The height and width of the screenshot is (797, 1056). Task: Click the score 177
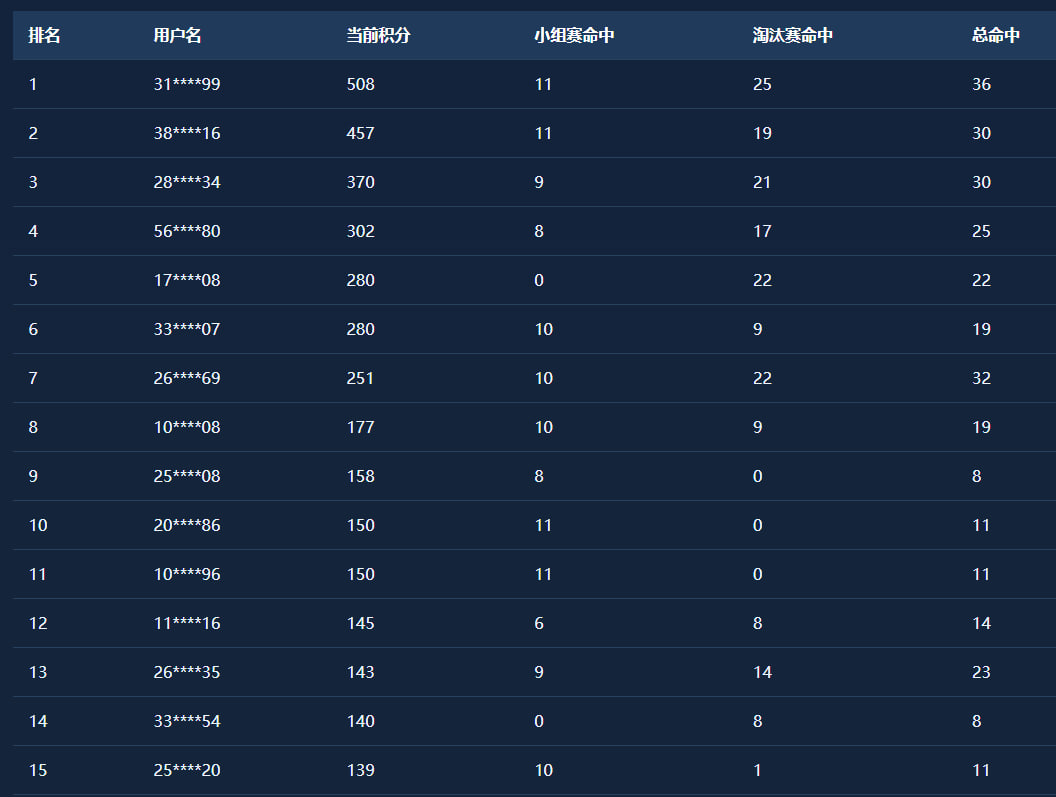(x=360, y=427)
